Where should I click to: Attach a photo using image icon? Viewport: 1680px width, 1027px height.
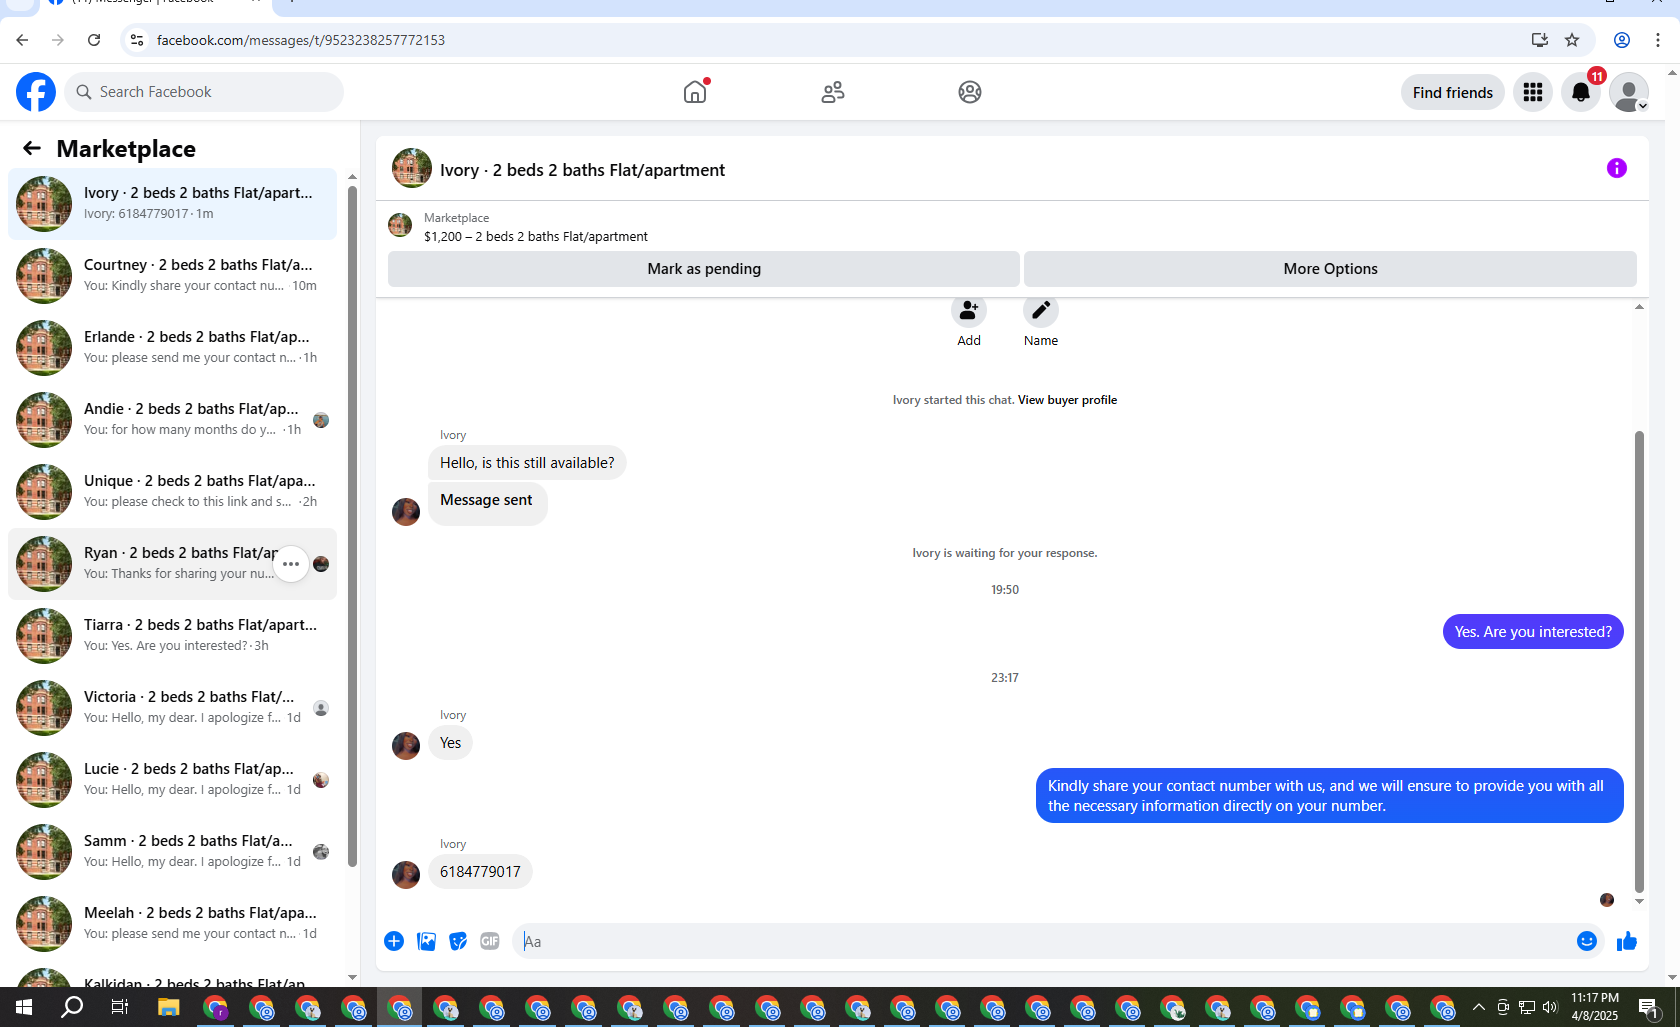click(426, 941)
